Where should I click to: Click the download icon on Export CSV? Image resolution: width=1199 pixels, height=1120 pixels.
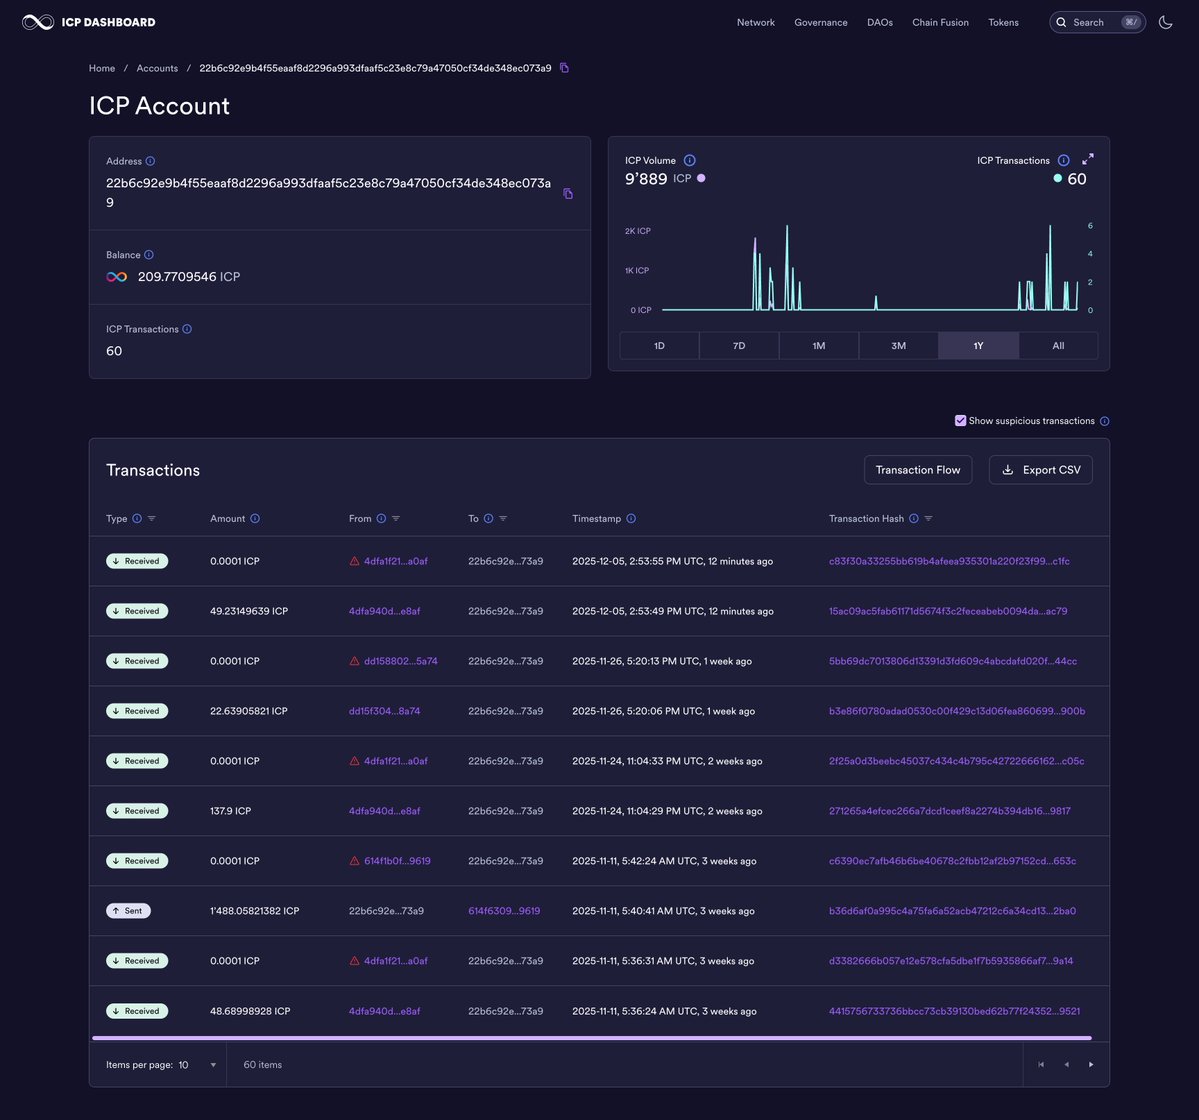coord(1007,469)
